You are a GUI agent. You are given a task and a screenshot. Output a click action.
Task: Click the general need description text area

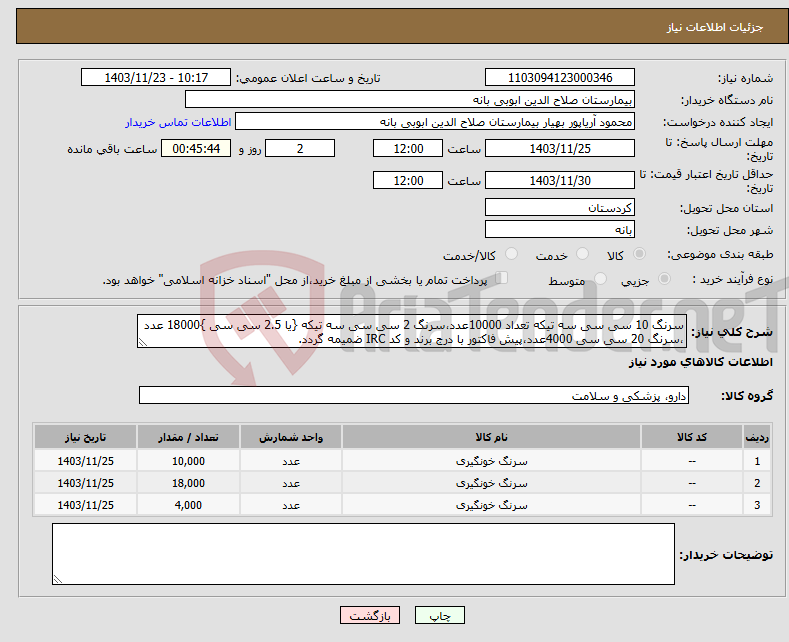point(412,332)
